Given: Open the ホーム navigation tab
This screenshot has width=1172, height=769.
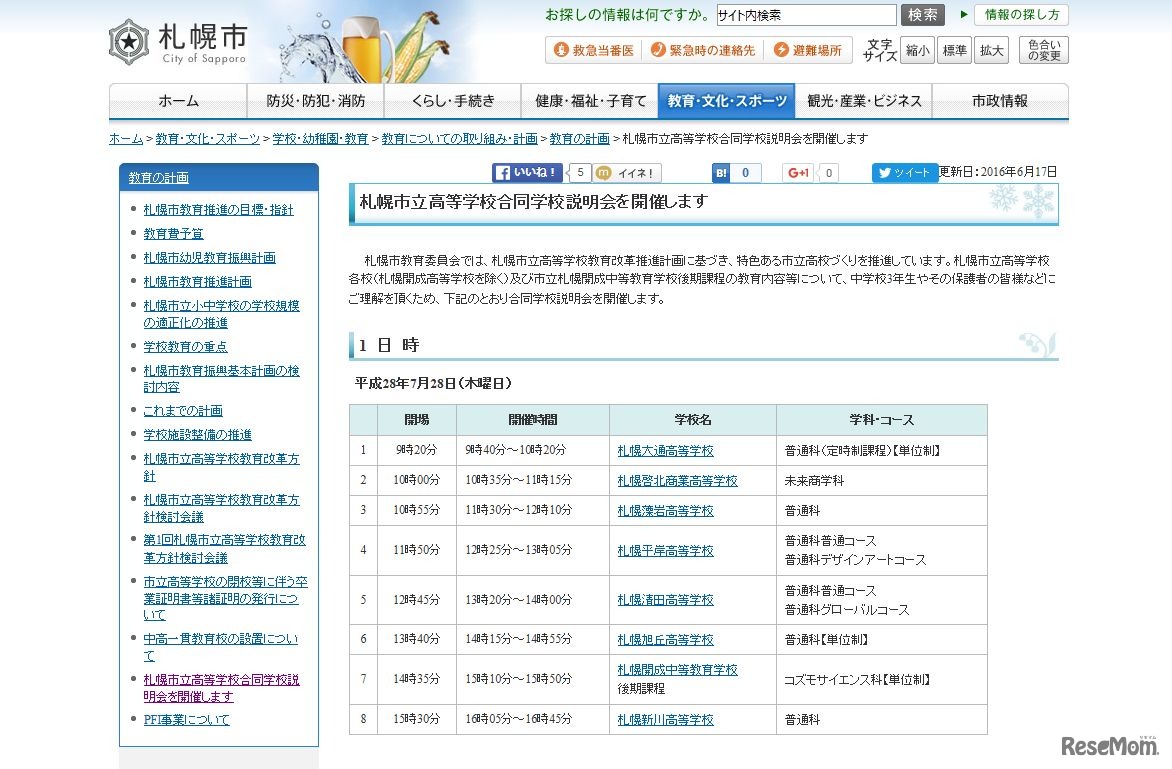Looking at the screenshot, I should click(176, 100).
